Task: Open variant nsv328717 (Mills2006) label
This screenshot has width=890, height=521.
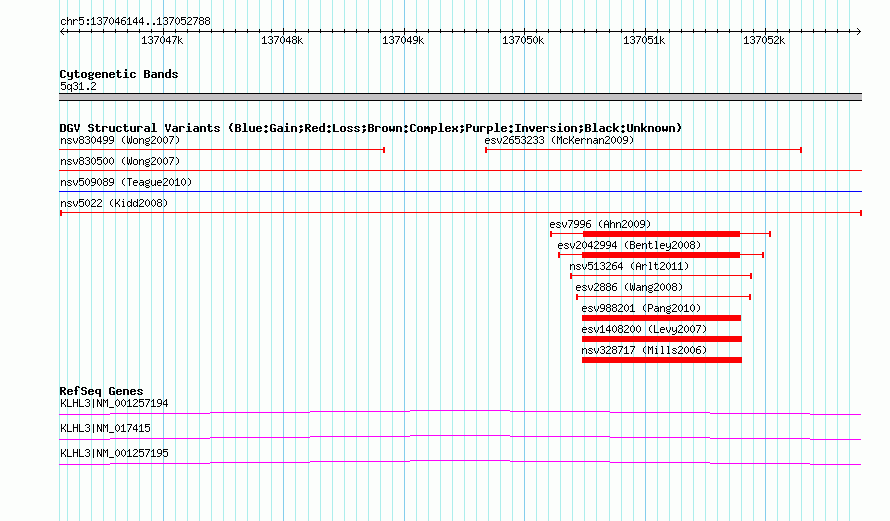Action: click(644, 350)
